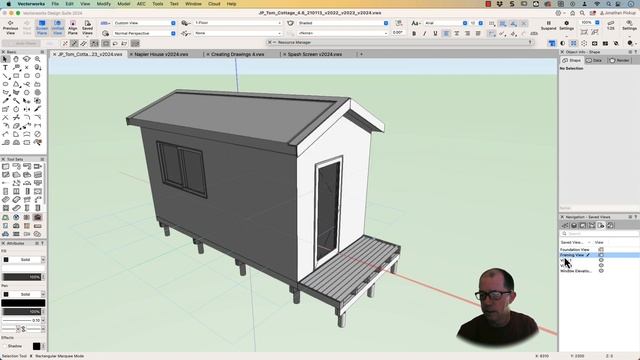This screenshot has width=640, height=360.
Task: Open the Model menu
Action: 124,4
